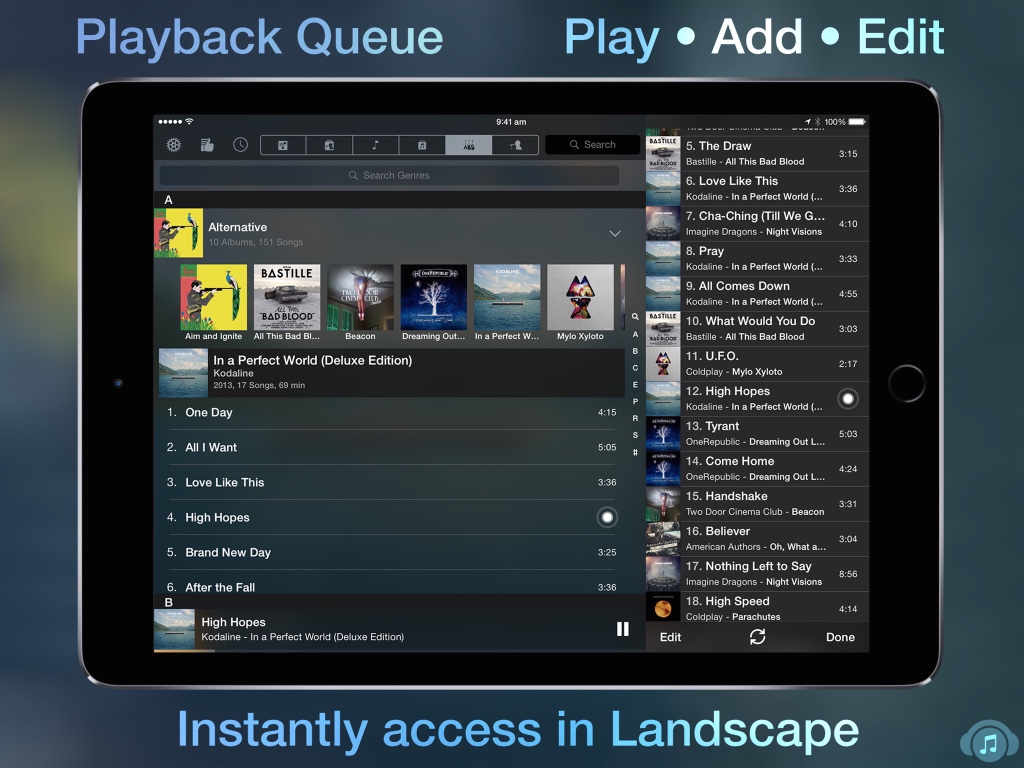The height and width of the screenshot is (768, 1024).
Task: Tap the now-playing indicator on queue item 12
Action: (x=848, y=399)
